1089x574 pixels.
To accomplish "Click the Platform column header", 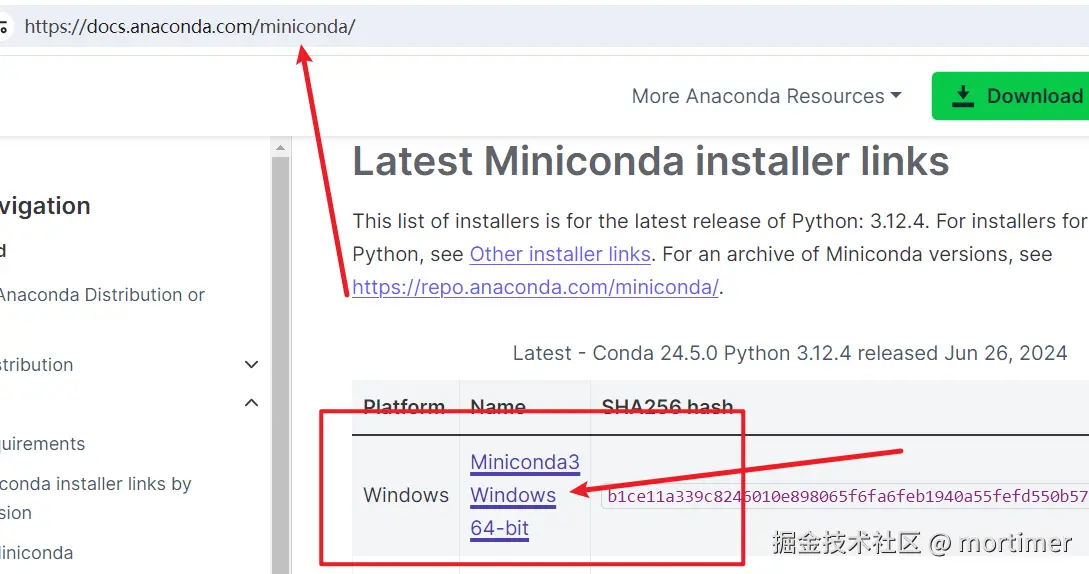I will click(404, 407).
